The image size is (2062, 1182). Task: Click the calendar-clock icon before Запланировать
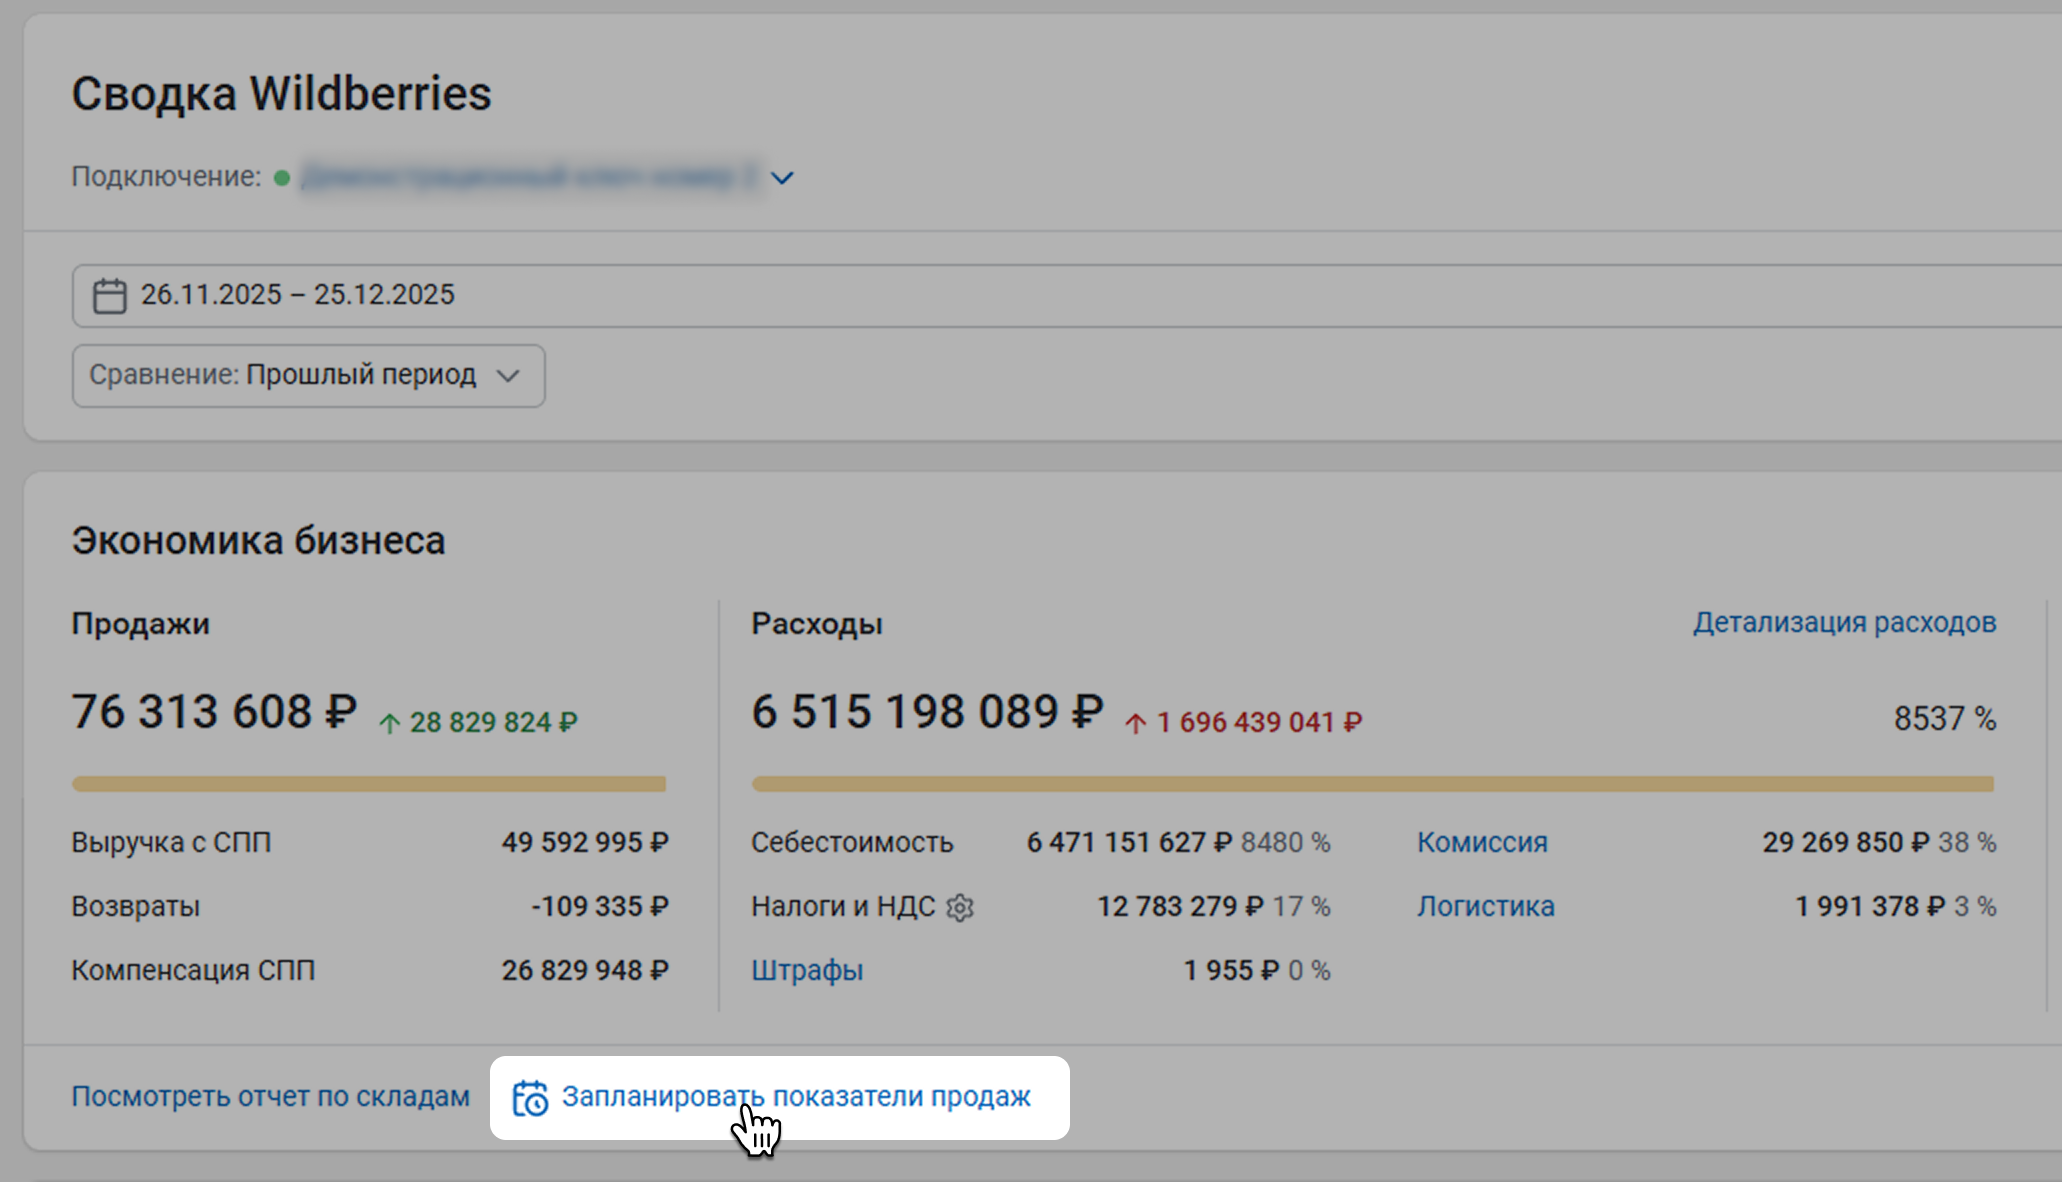coord(530,1098)
